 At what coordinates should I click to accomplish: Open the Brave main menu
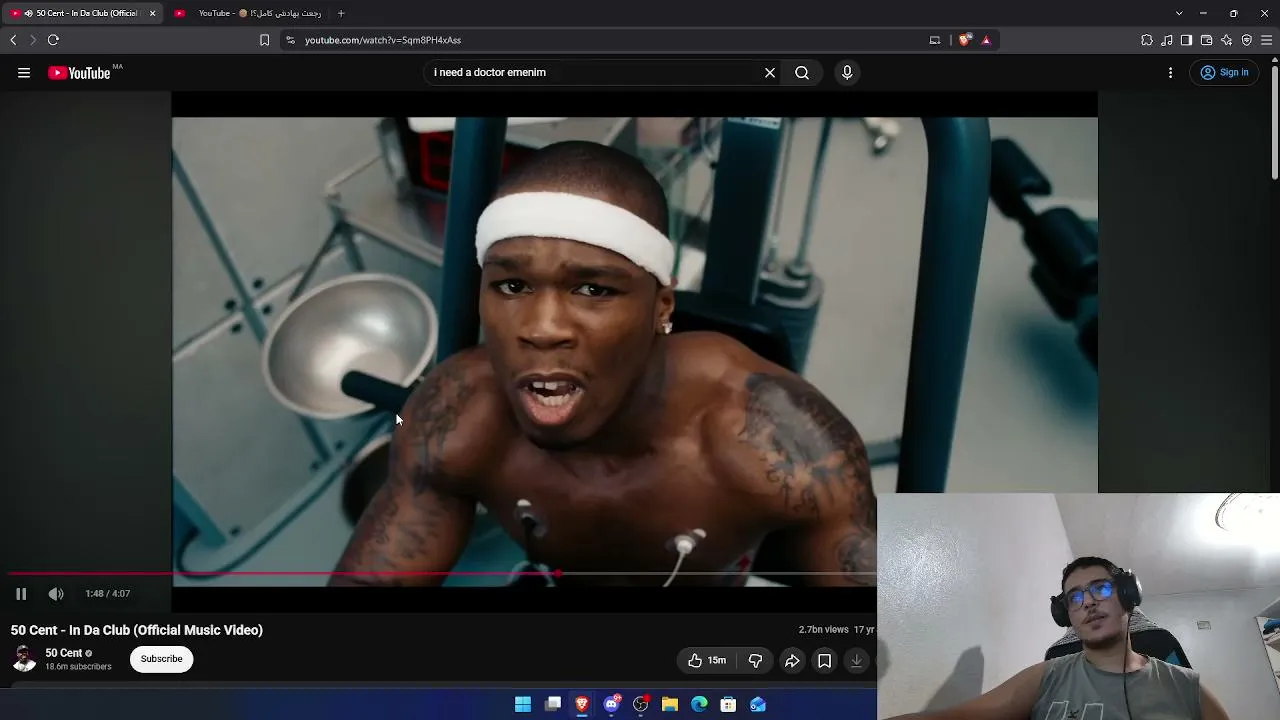1266,40
